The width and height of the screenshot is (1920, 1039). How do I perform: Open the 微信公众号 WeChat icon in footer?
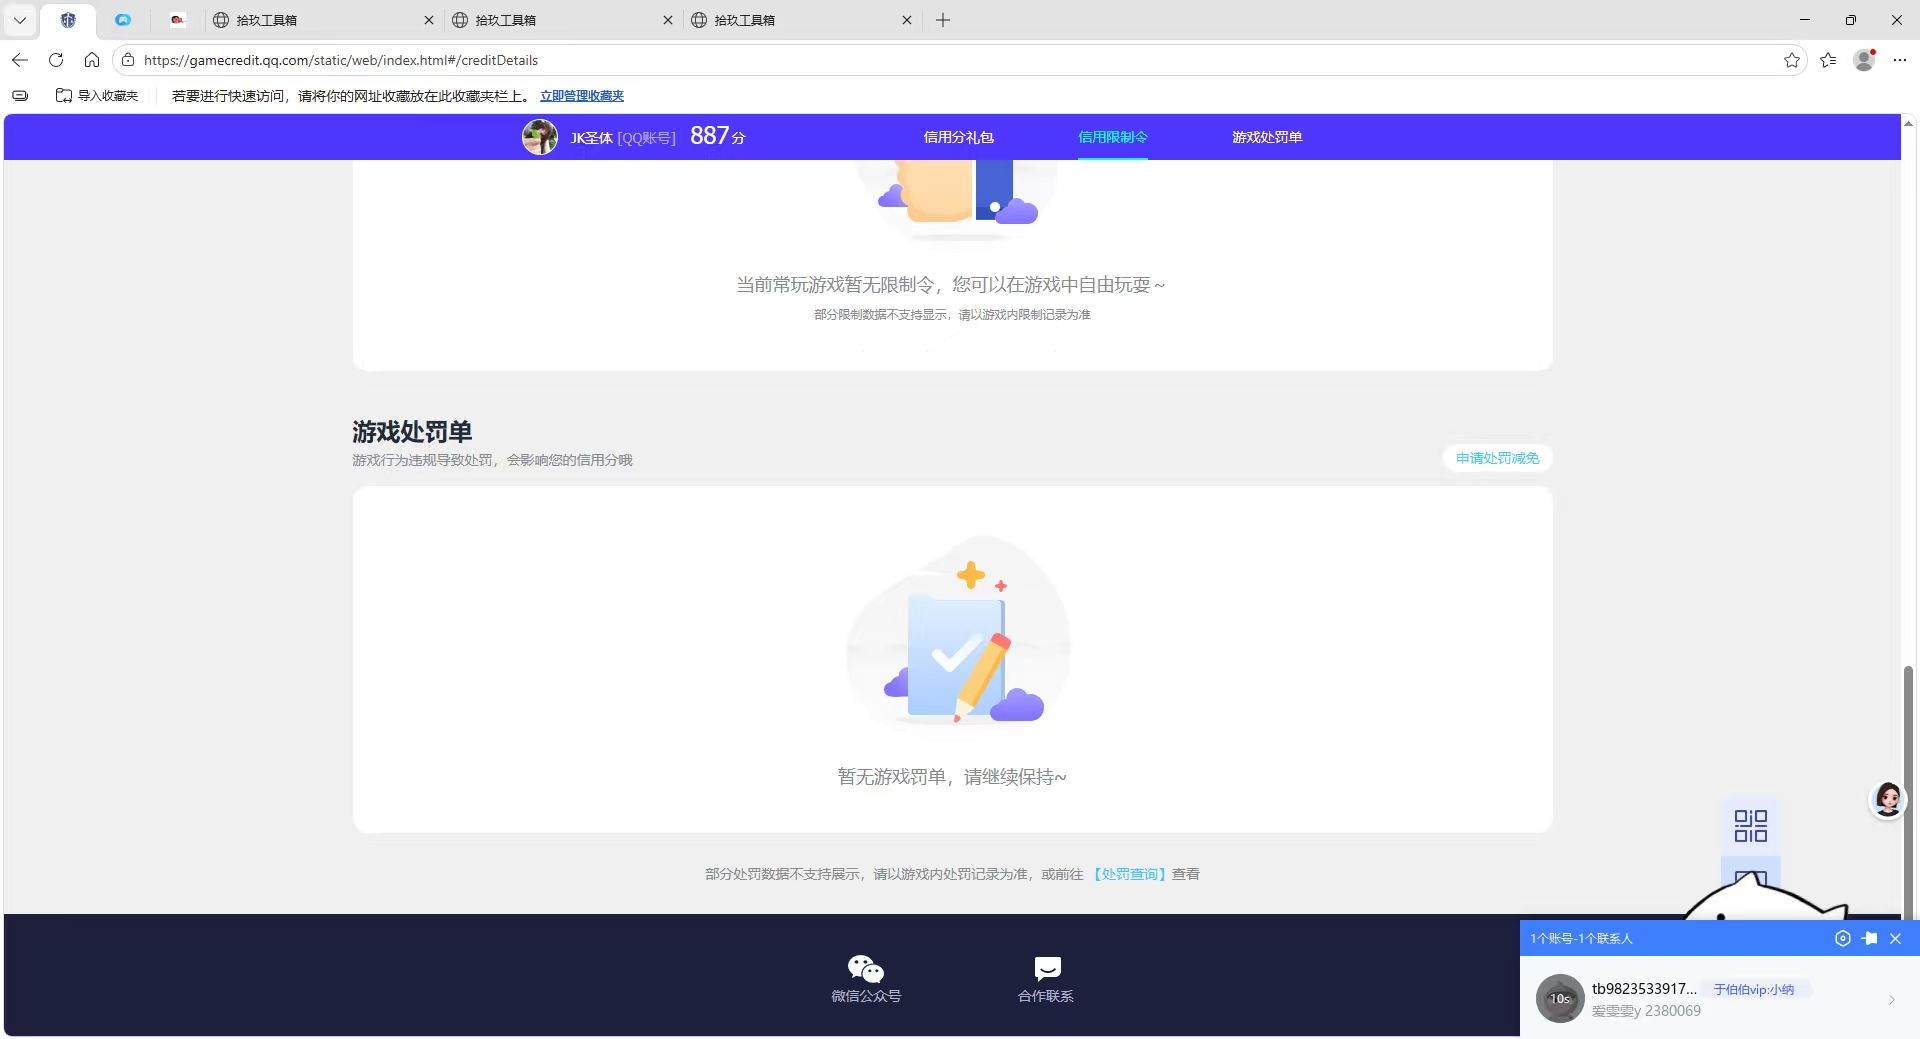(865, 969)
